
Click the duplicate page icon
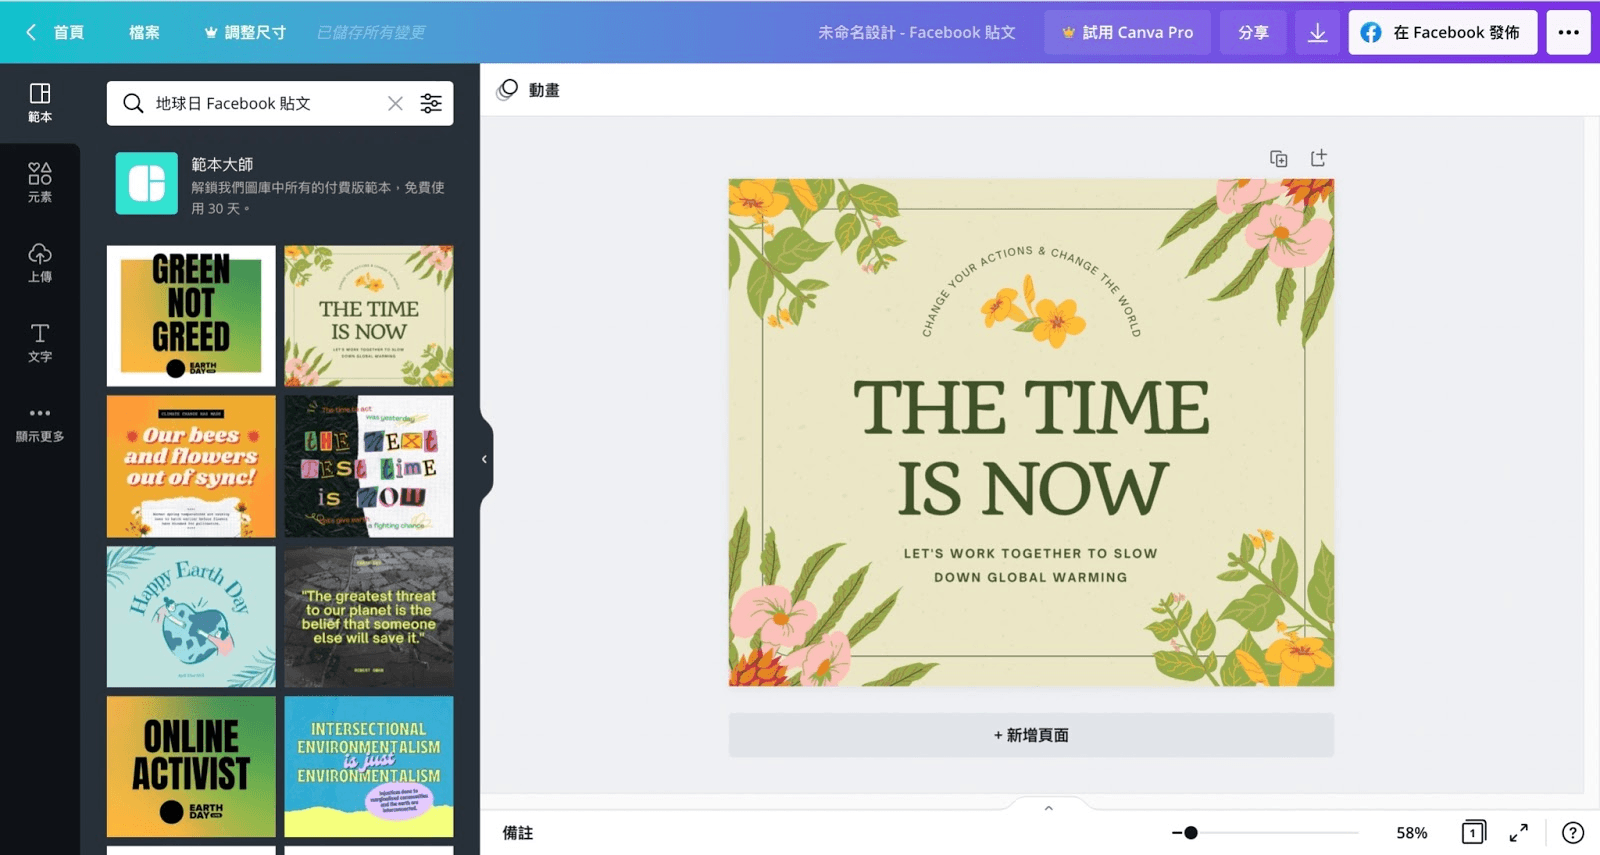click(x=1279, y=158)
